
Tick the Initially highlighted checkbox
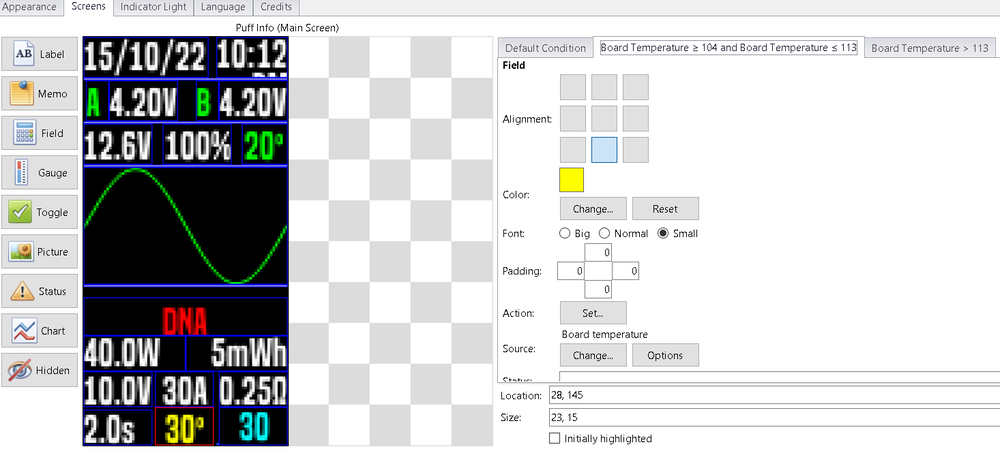coord(554,438)
